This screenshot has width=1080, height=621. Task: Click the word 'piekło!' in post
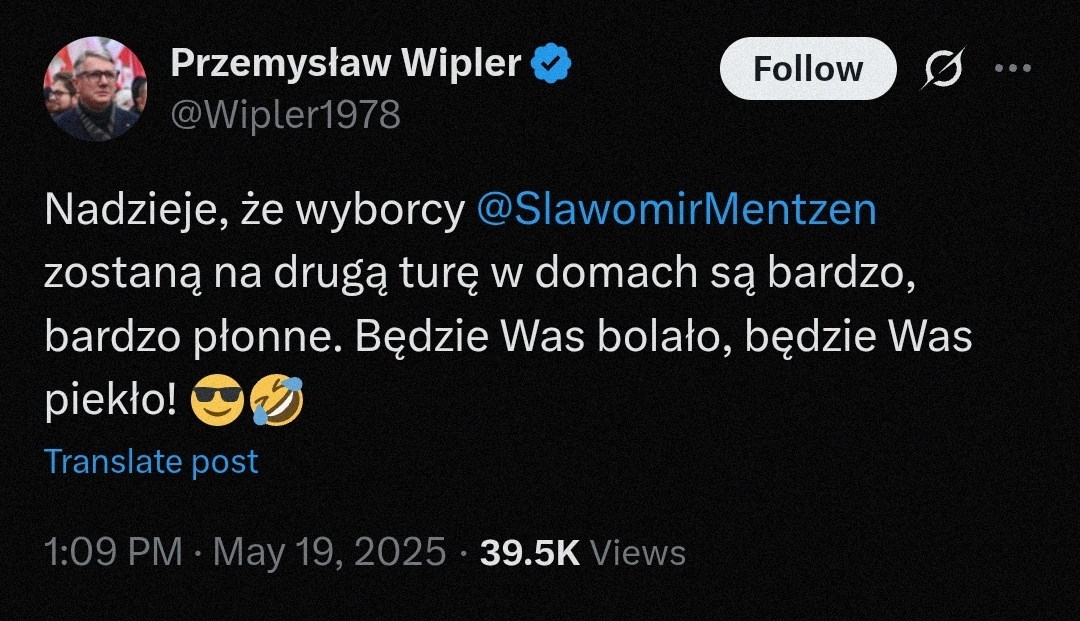(111, 401)
